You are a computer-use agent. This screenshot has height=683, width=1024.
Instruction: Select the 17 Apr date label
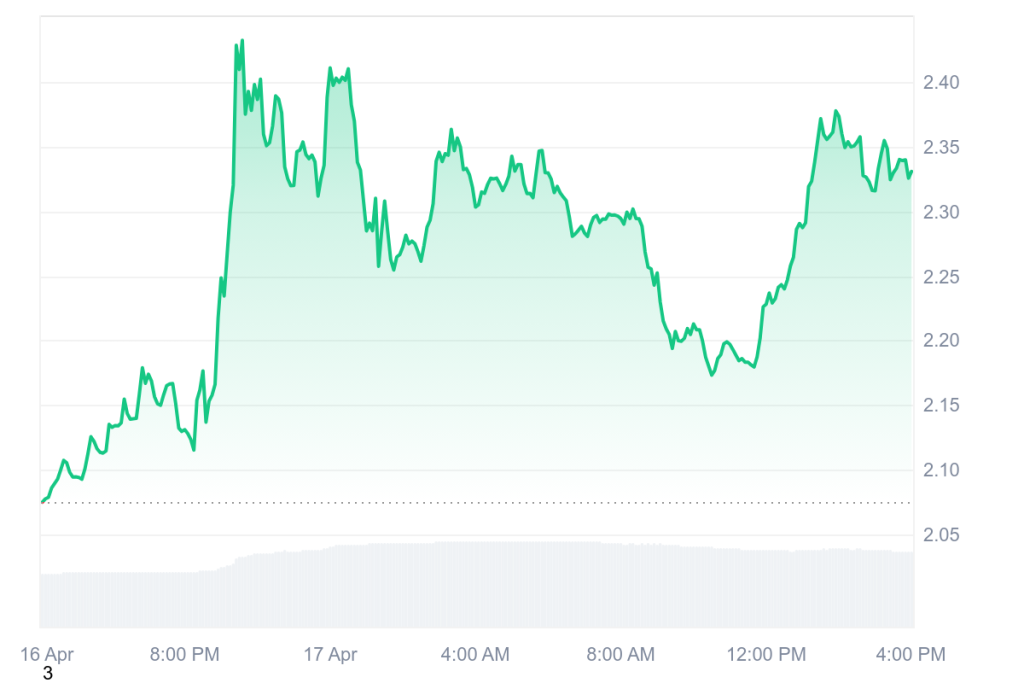(329, 655)
